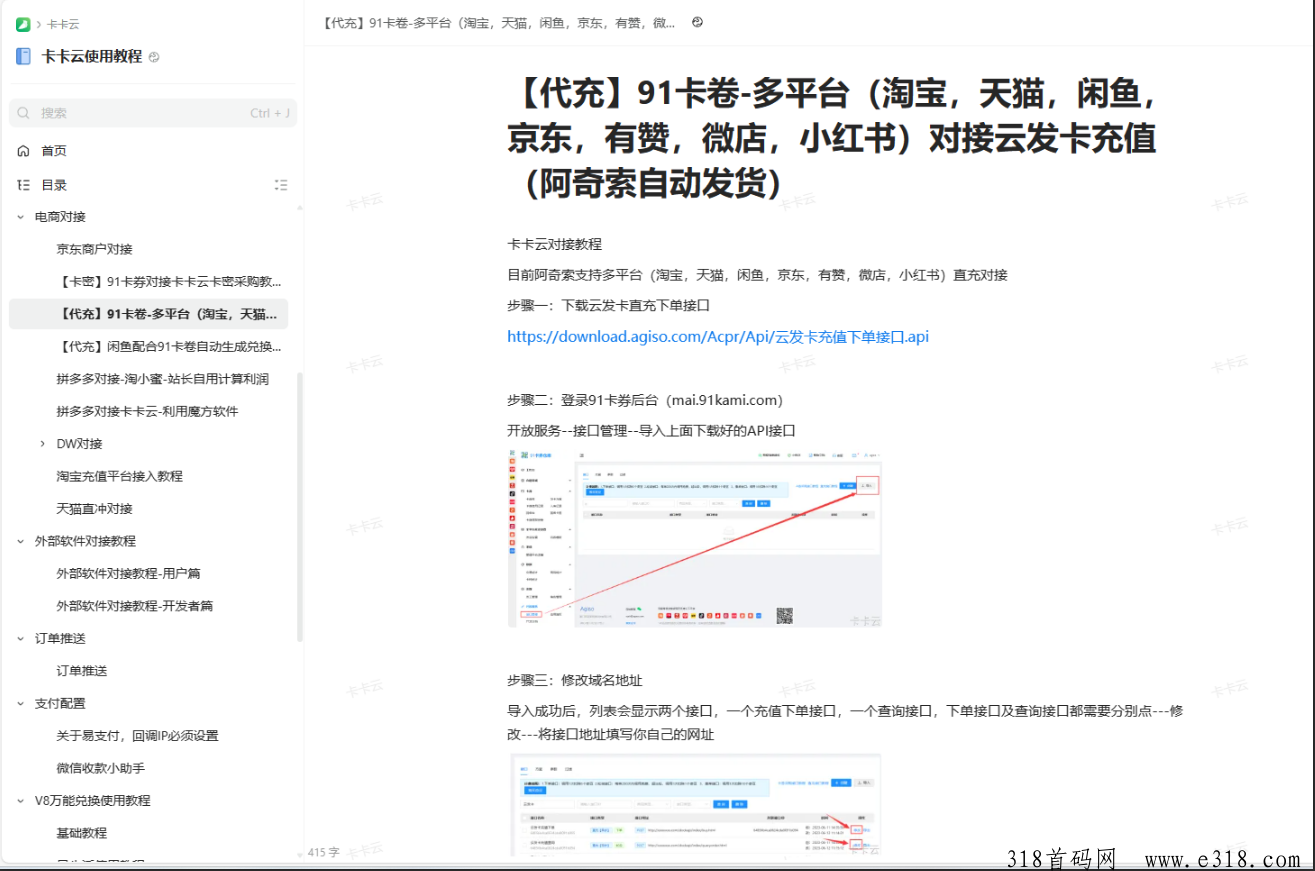Enlarge the 步骤二 interface management screenshot
This screenshot has width=1315, height=871.
(695, 538)
